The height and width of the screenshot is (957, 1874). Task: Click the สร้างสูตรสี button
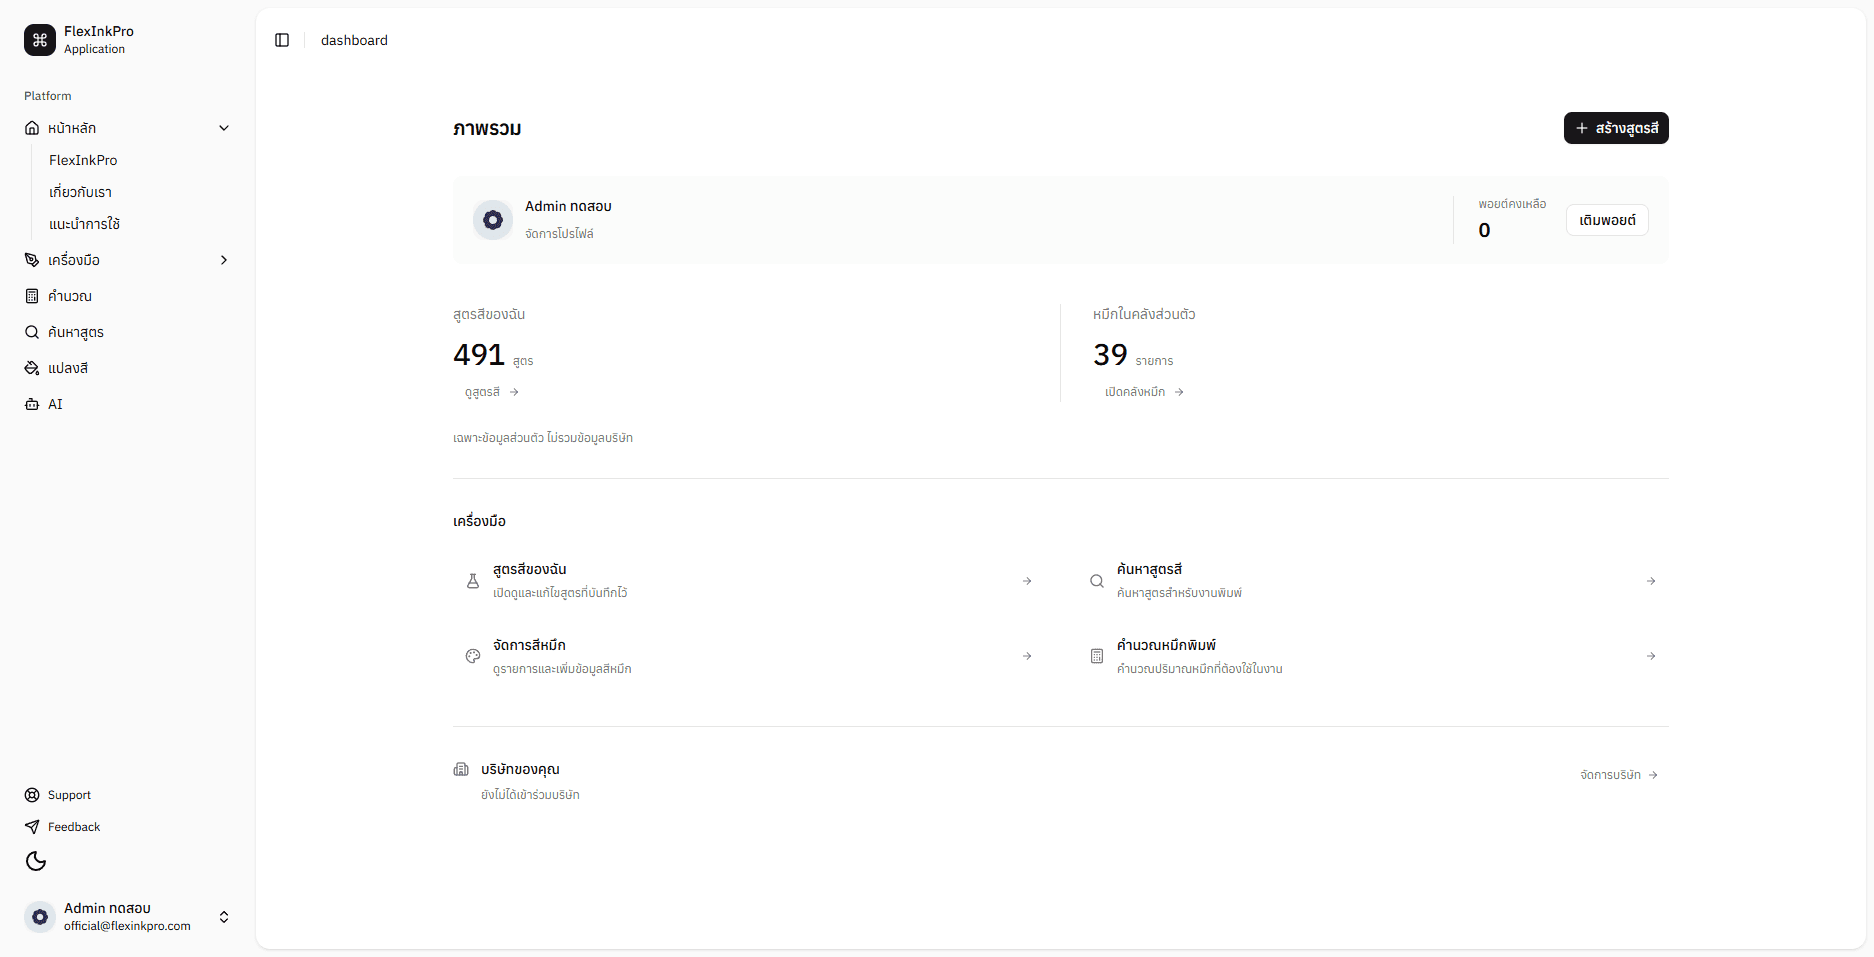tap(1616, 128)
